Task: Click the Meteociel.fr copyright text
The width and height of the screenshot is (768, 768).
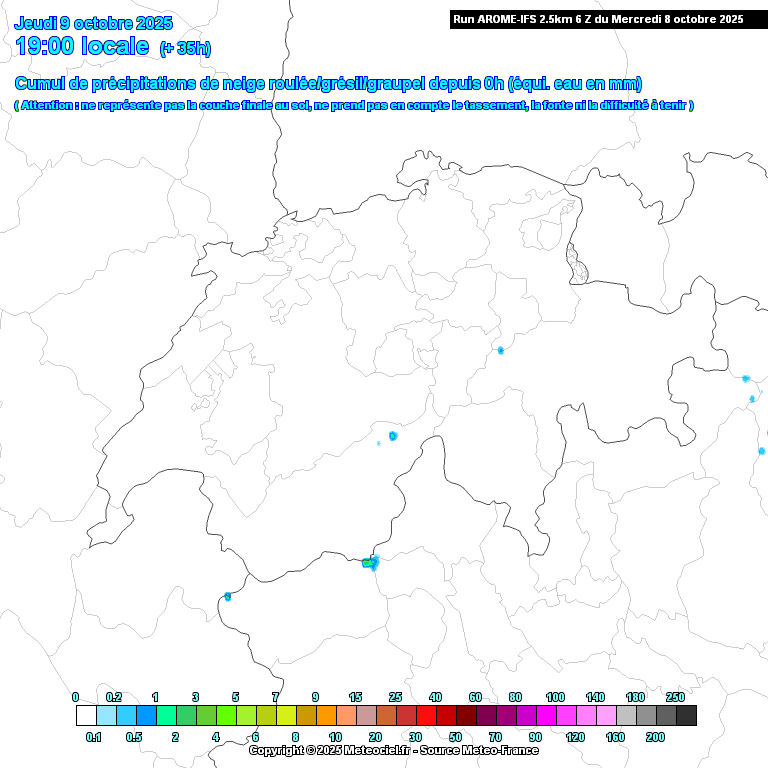Action: click(x=393, y=750)
